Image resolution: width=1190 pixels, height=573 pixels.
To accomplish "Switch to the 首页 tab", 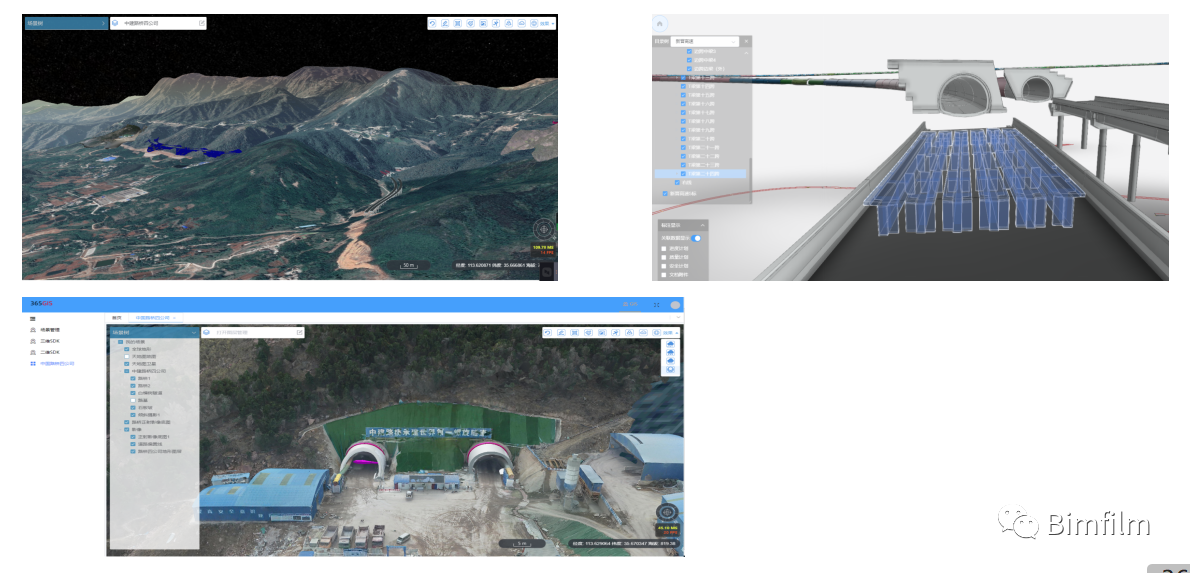I will [x=116, y=318].
